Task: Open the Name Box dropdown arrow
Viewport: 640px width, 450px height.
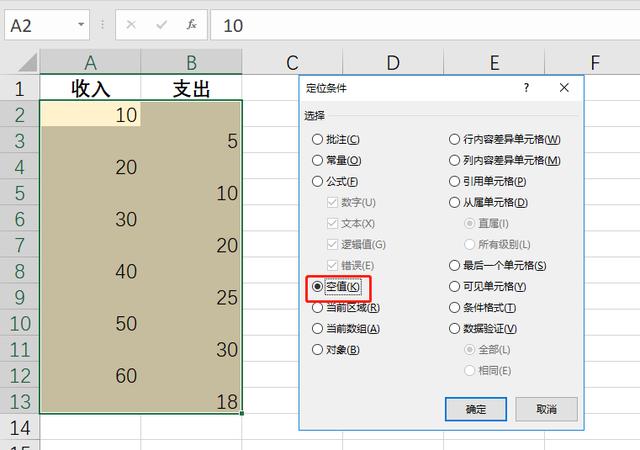Action: coord(81,25)
